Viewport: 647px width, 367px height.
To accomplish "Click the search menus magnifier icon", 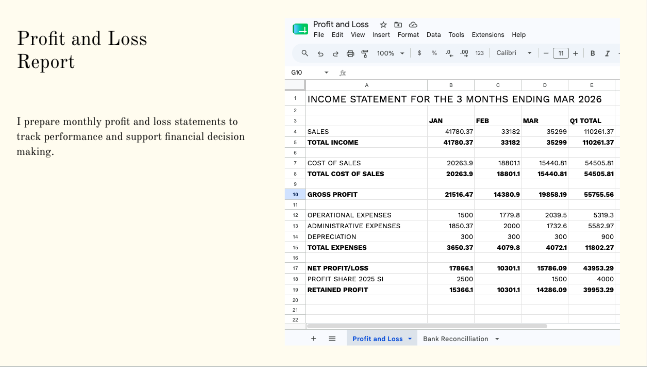I will tap(305, 53).
